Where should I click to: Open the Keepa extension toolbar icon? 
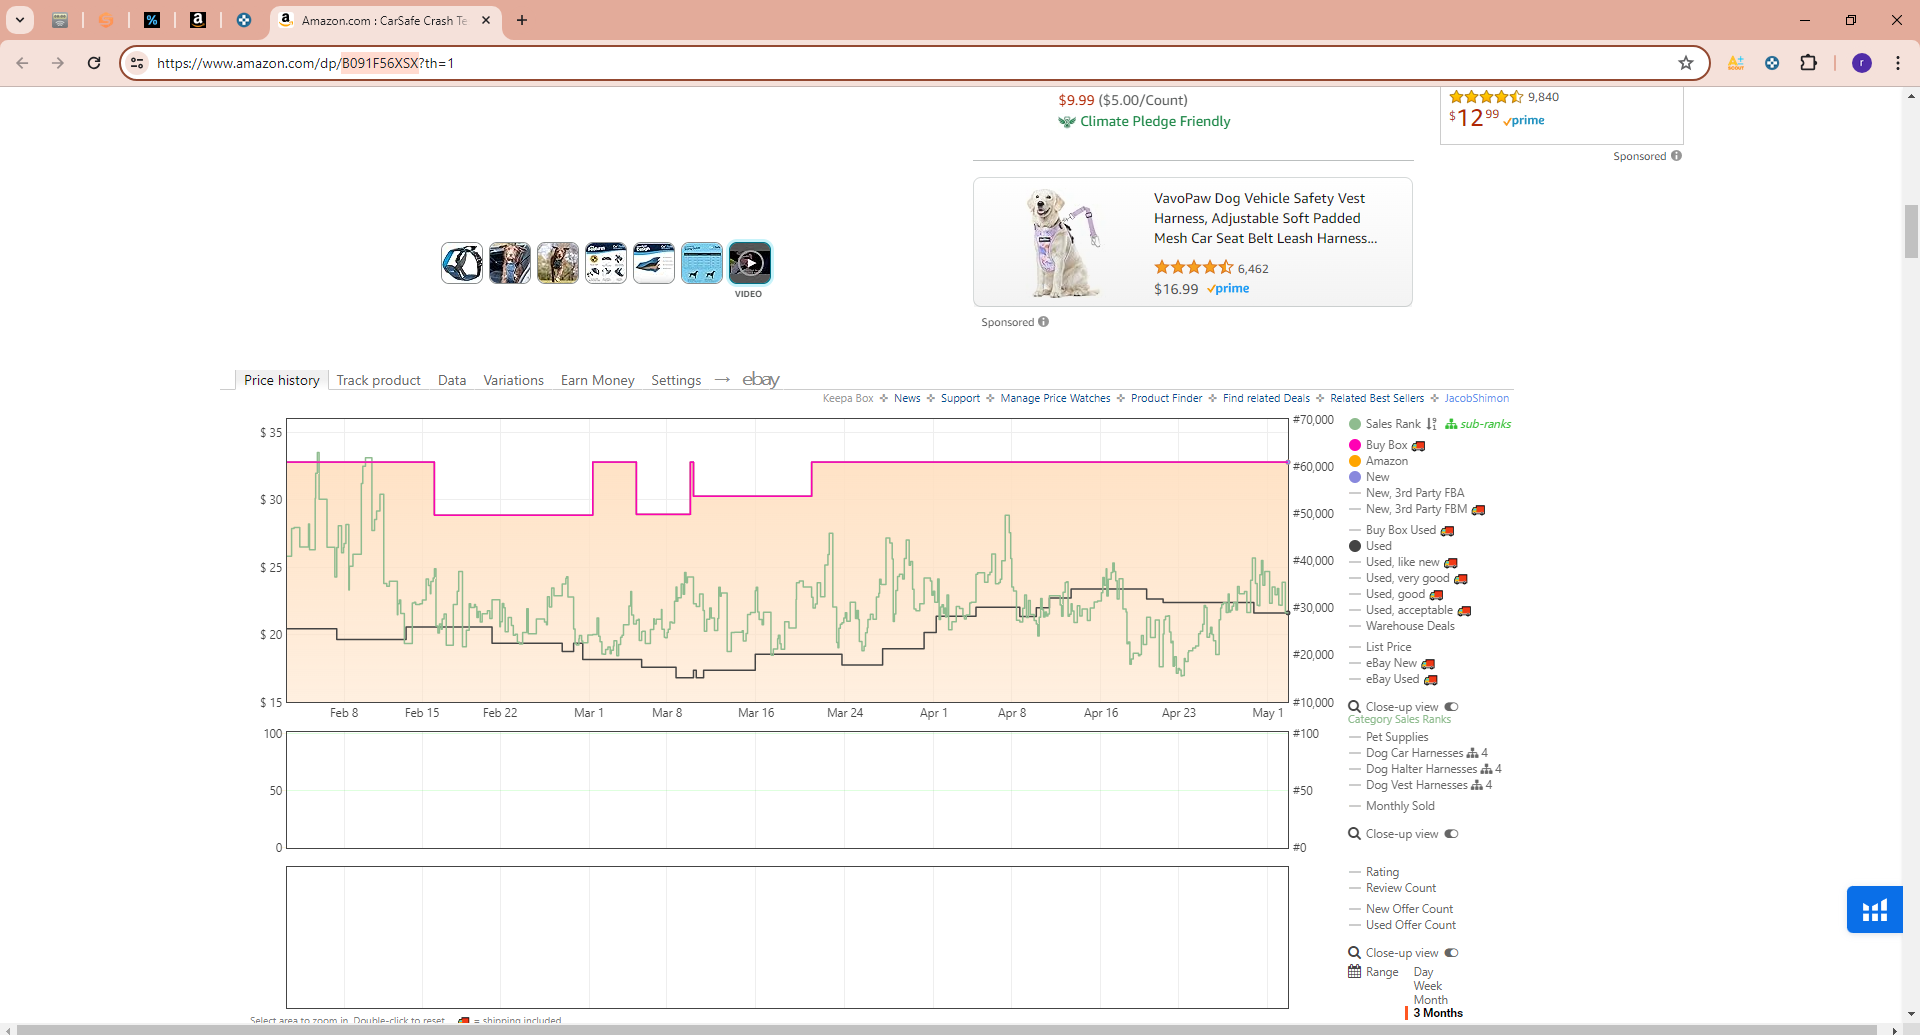click(1772, 63)
